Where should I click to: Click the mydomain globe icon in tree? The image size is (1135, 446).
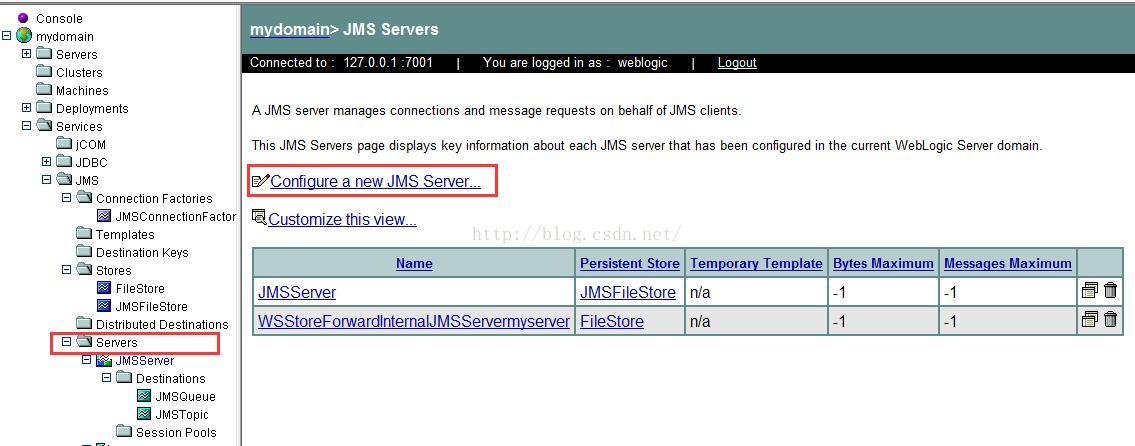[24, 36]
